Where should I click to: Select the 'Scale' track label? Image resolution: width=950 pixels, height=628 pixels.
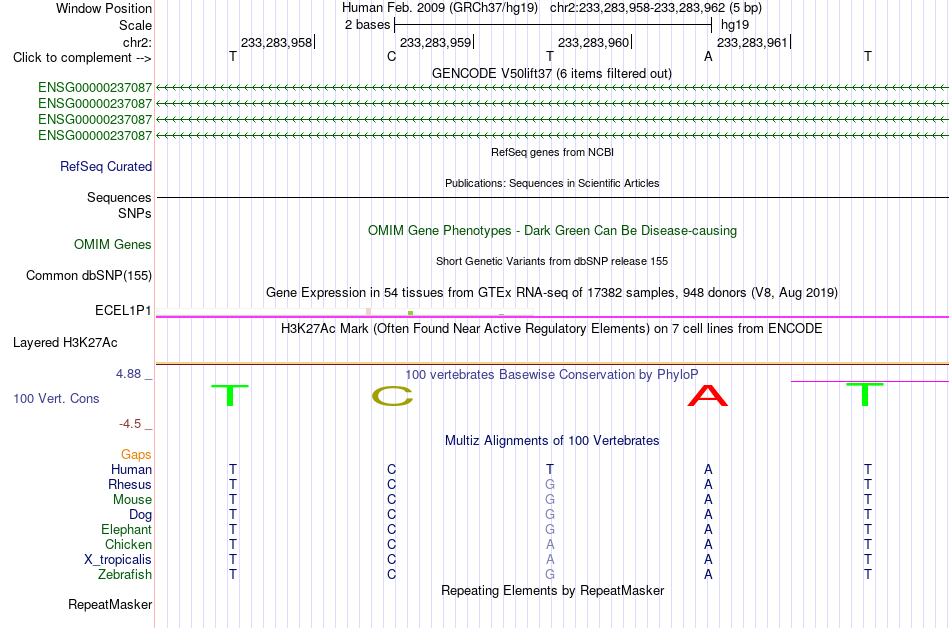[x=135, y=25]
